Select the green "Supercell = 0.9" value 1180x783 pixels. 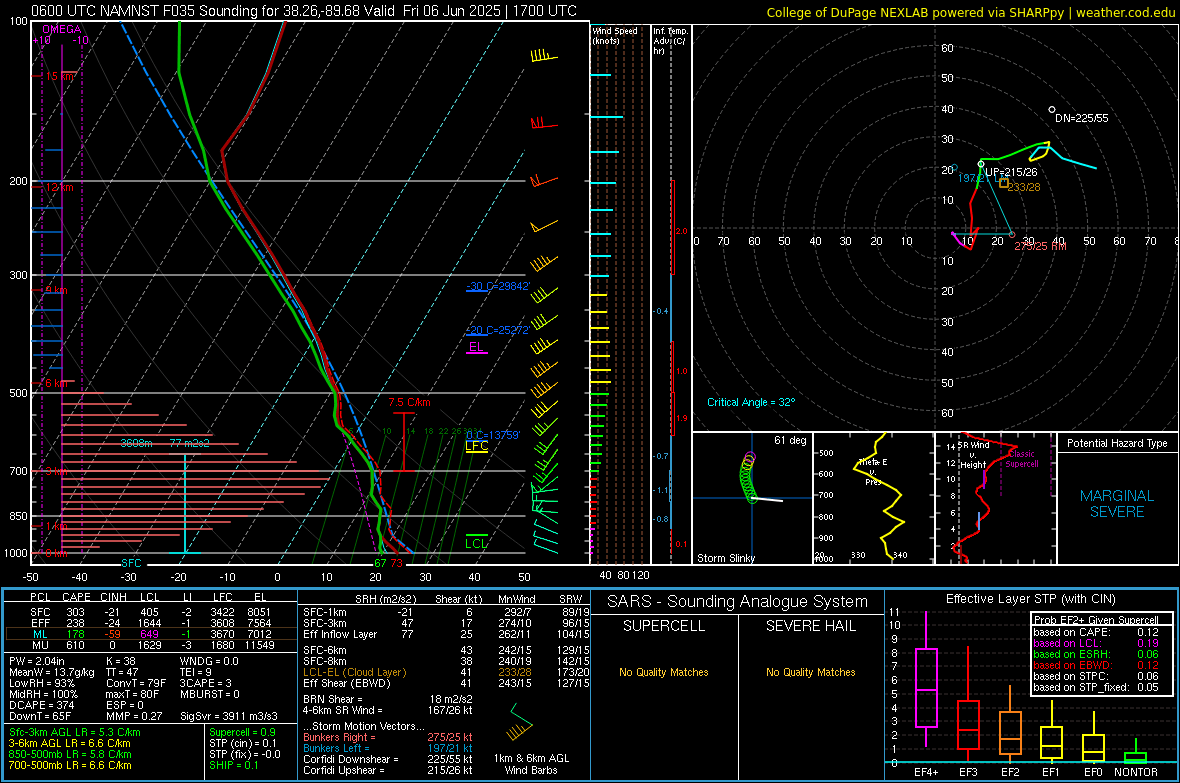click(242, 732)
